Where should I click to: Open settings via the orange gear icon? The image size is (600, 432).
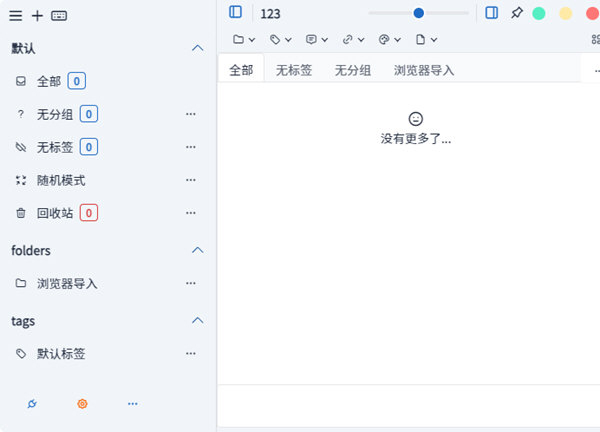pos(83,403)
